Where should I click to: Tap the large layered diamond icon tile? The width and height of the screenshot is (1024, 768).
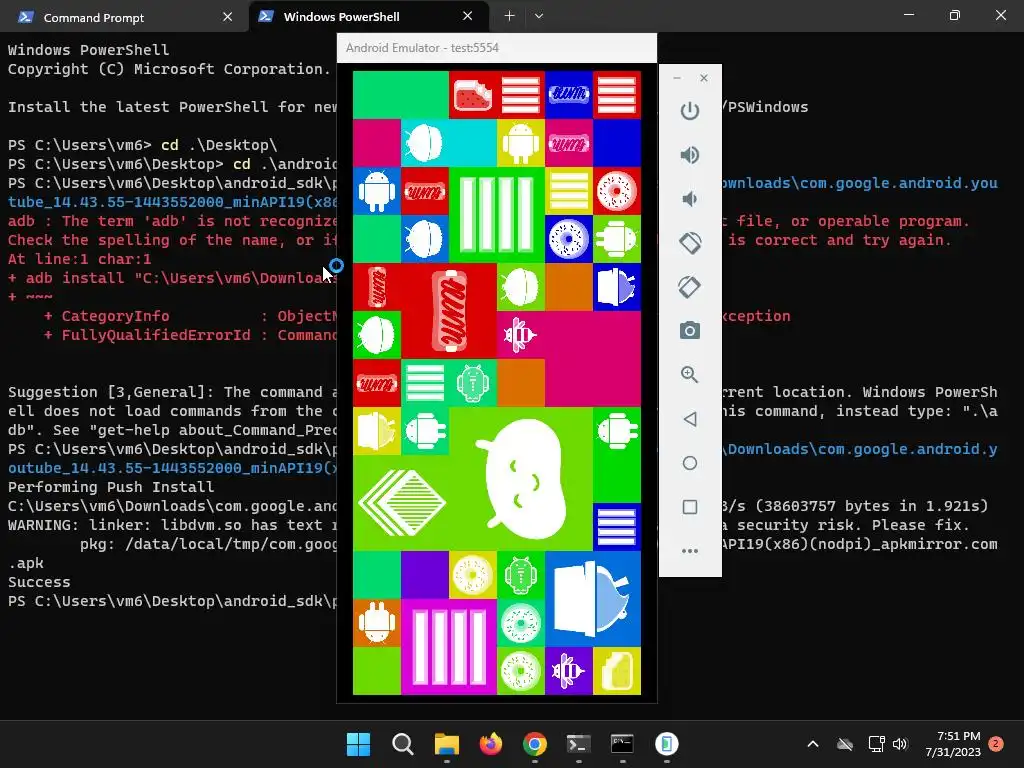pos(401,503)
